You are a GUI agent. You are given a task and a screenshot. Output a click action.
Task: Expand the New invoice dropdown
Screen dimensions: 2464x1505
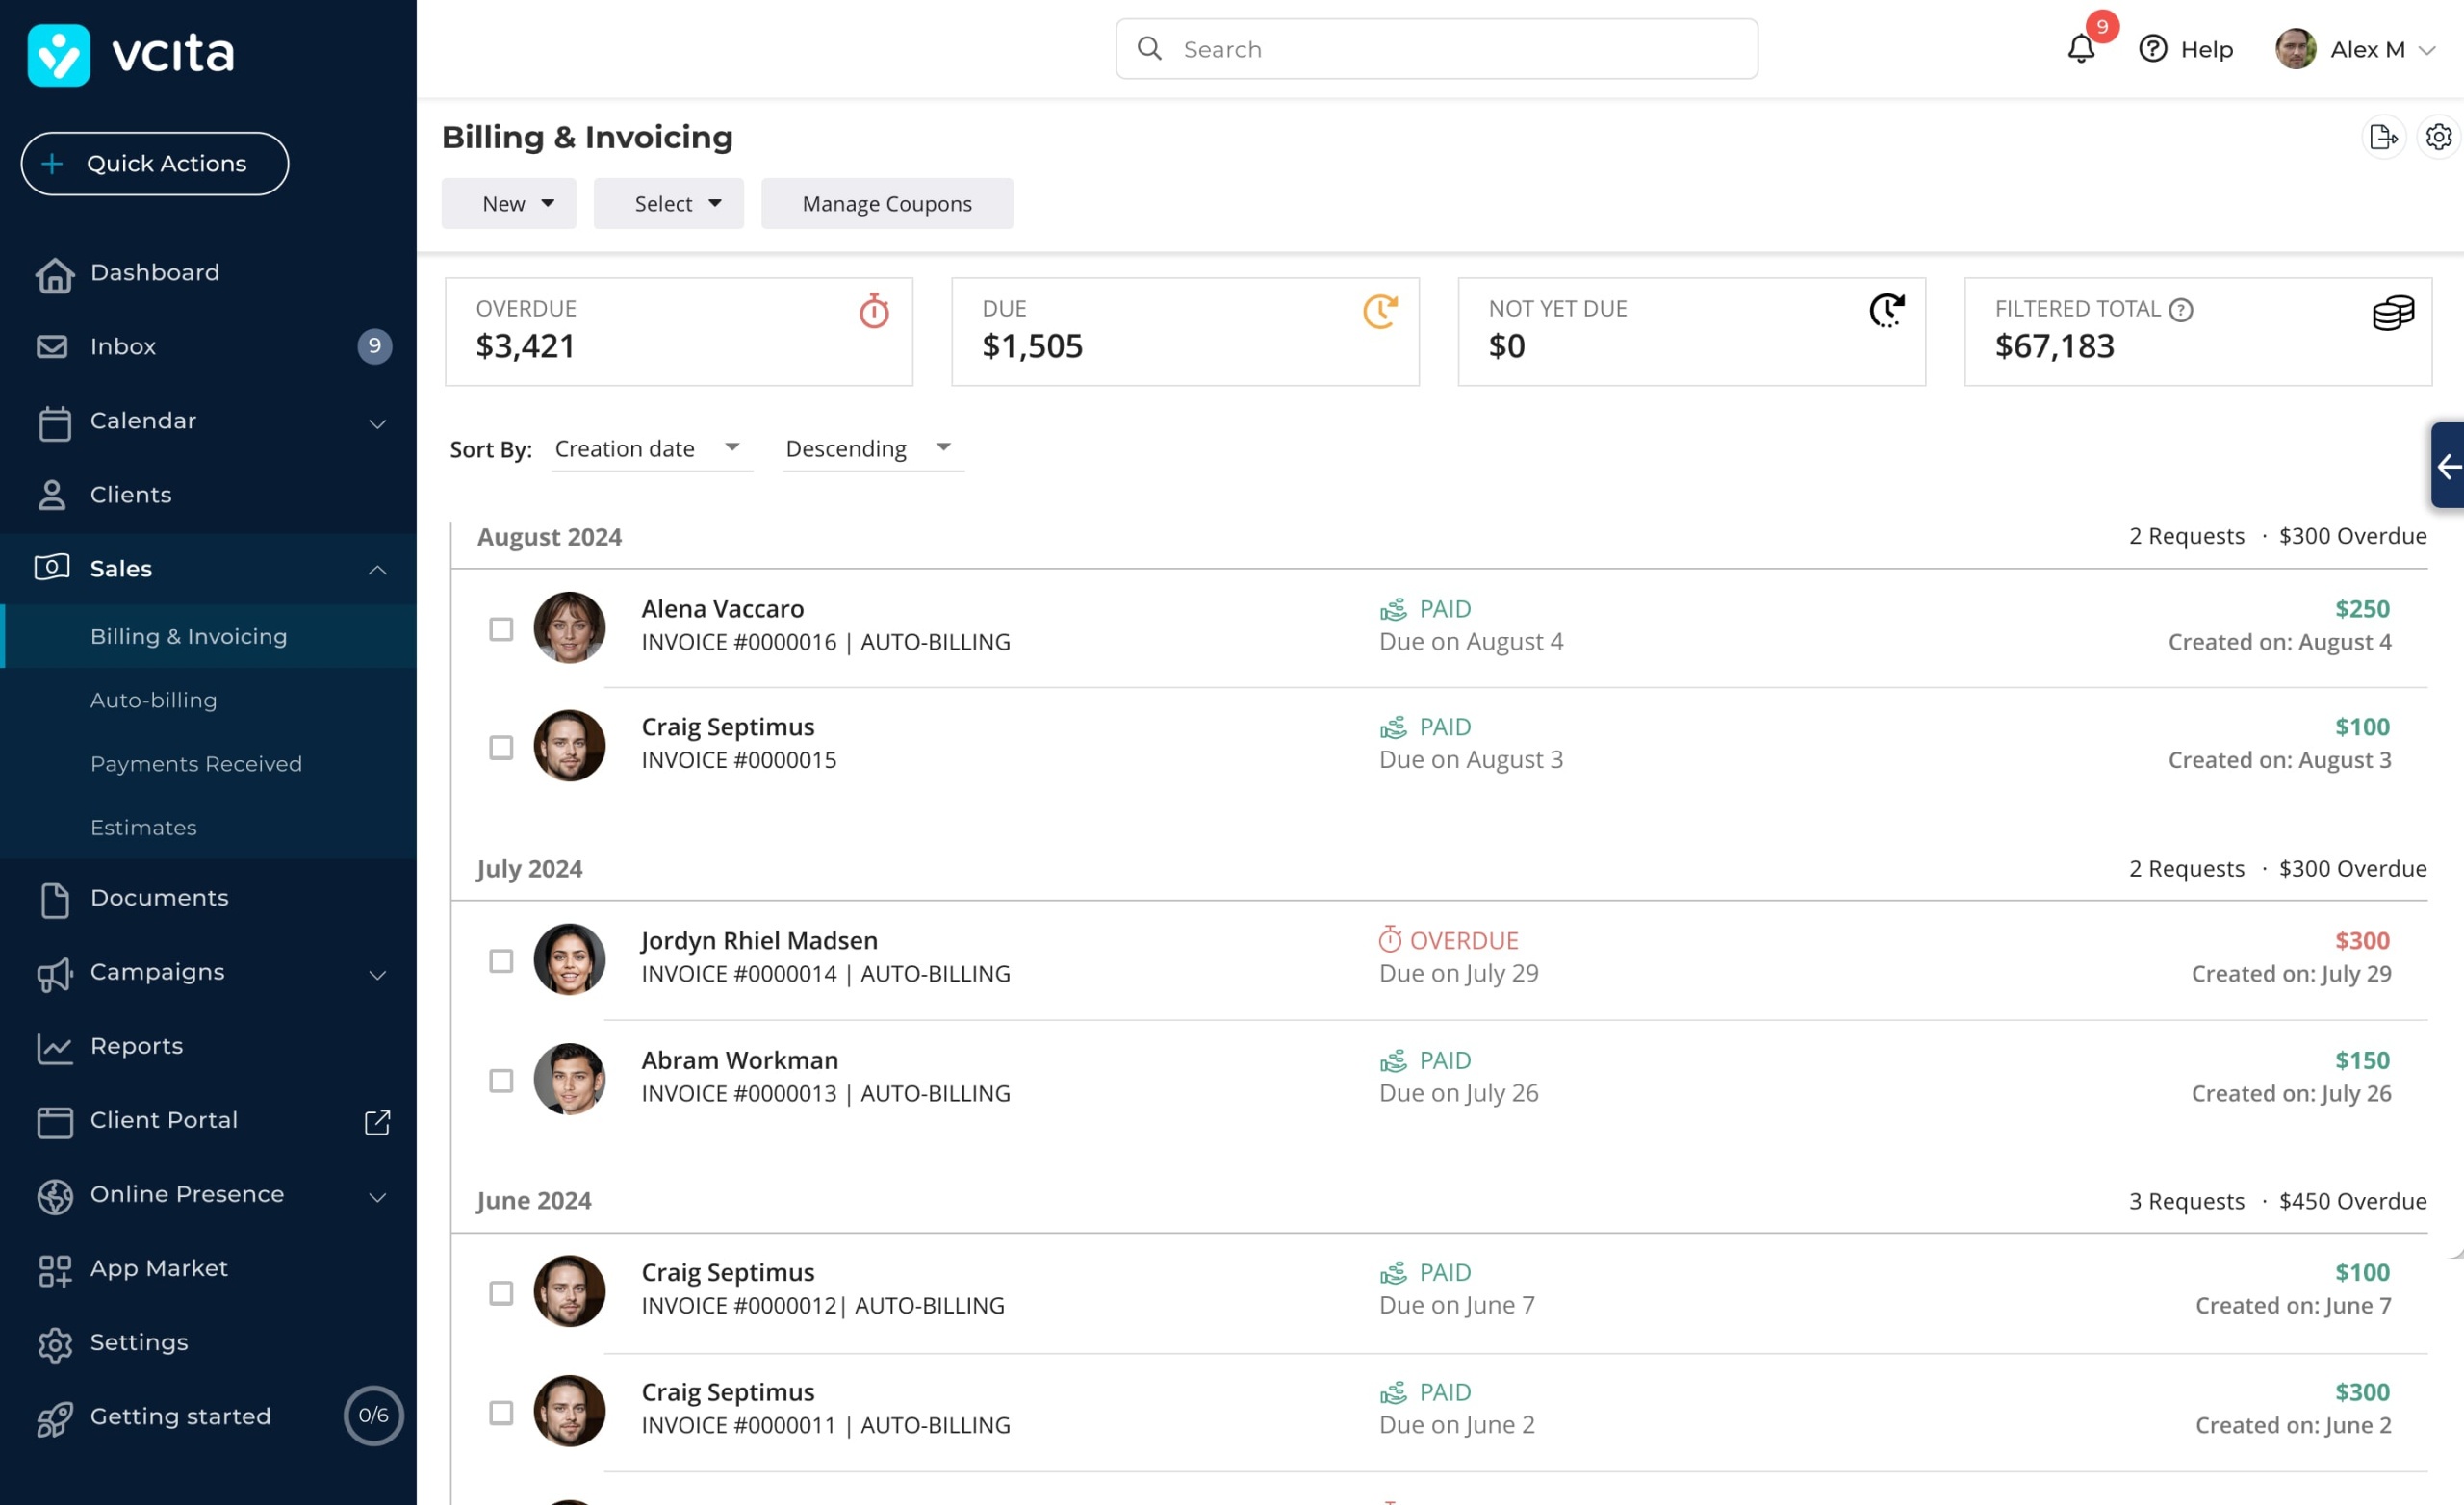point(509,204)
